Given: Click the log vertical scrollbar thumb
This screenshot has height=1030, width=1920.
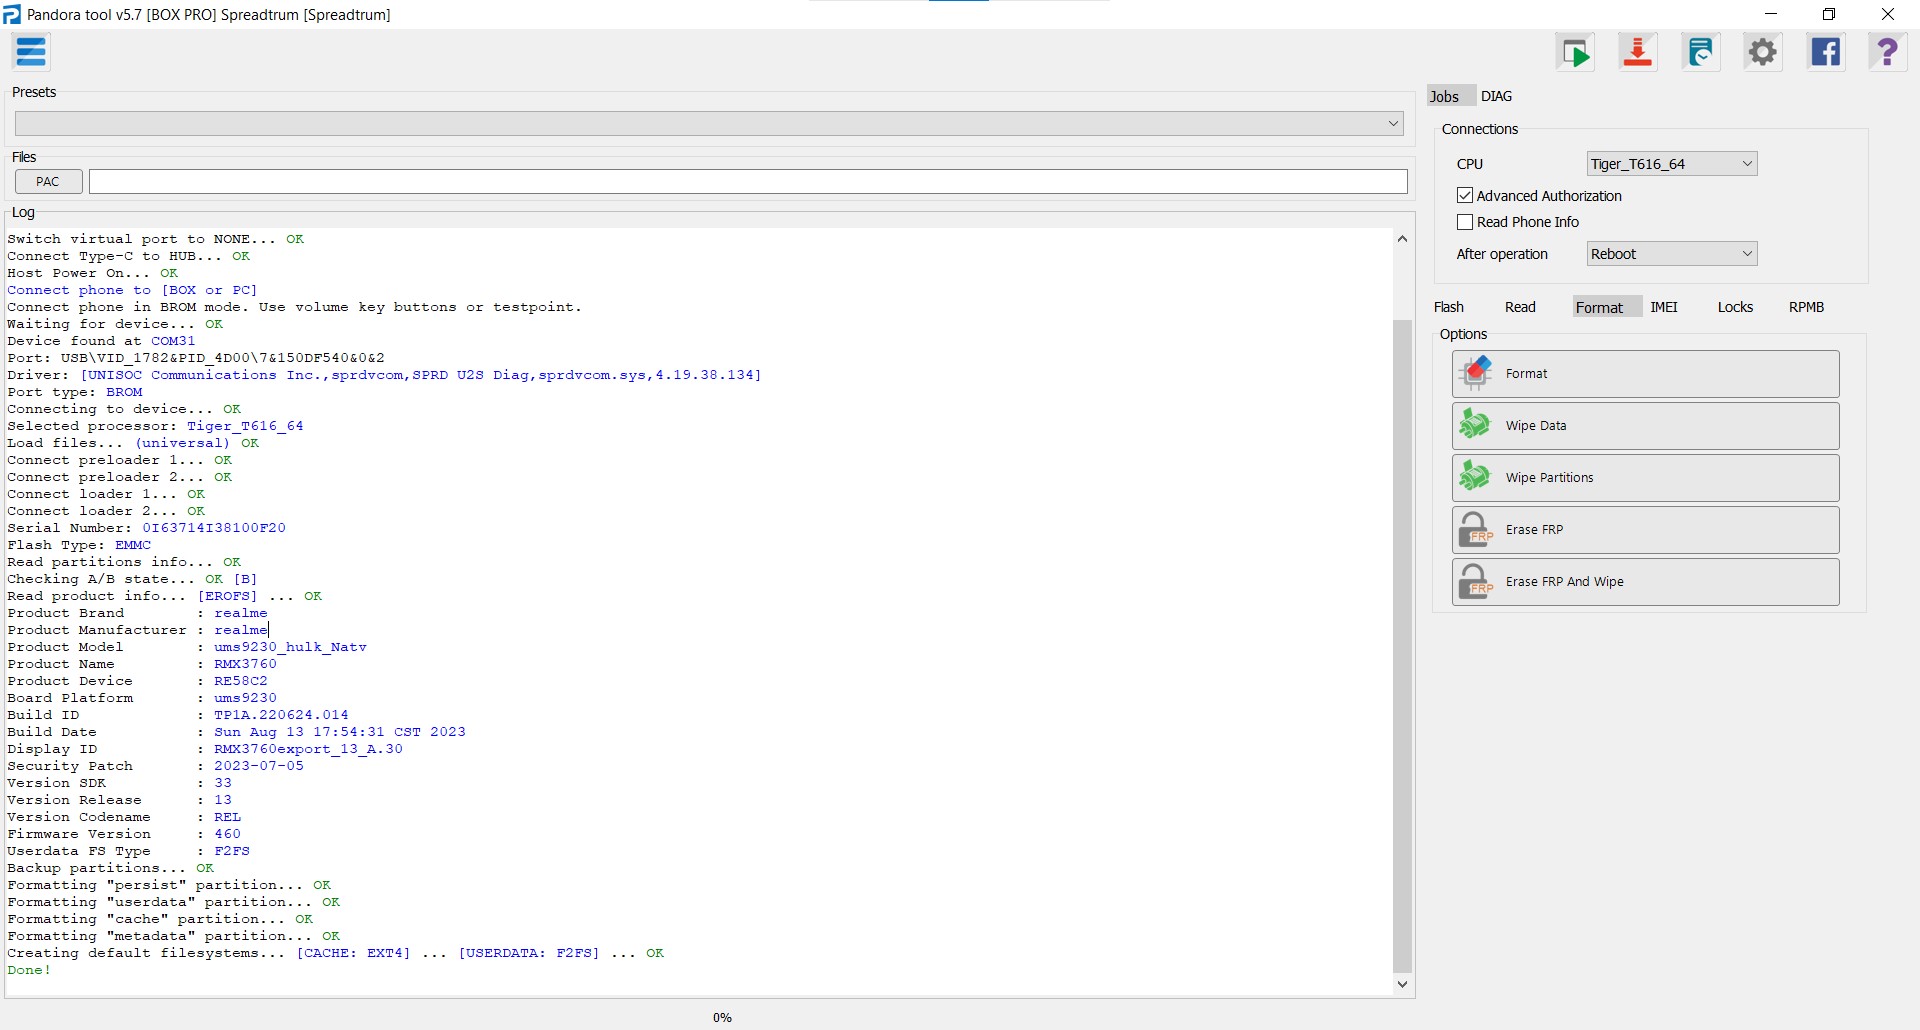Looking at the screenshot, I should coord(1402,646).
